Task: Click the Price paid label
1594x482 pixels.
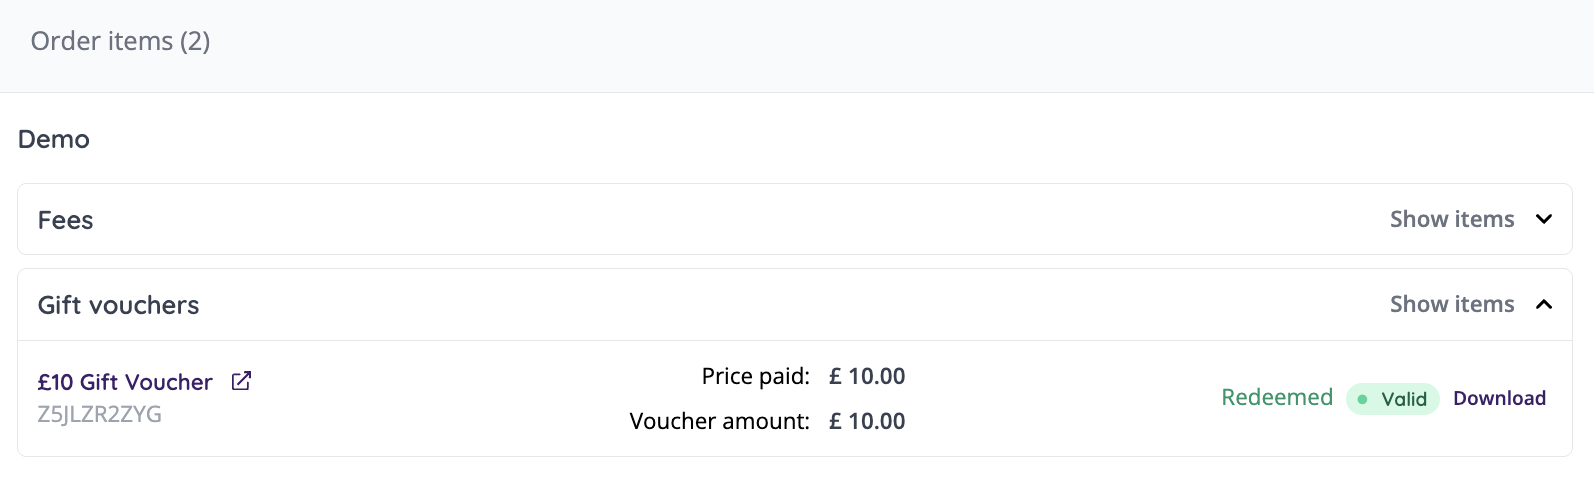Action: tap(755, 376)
